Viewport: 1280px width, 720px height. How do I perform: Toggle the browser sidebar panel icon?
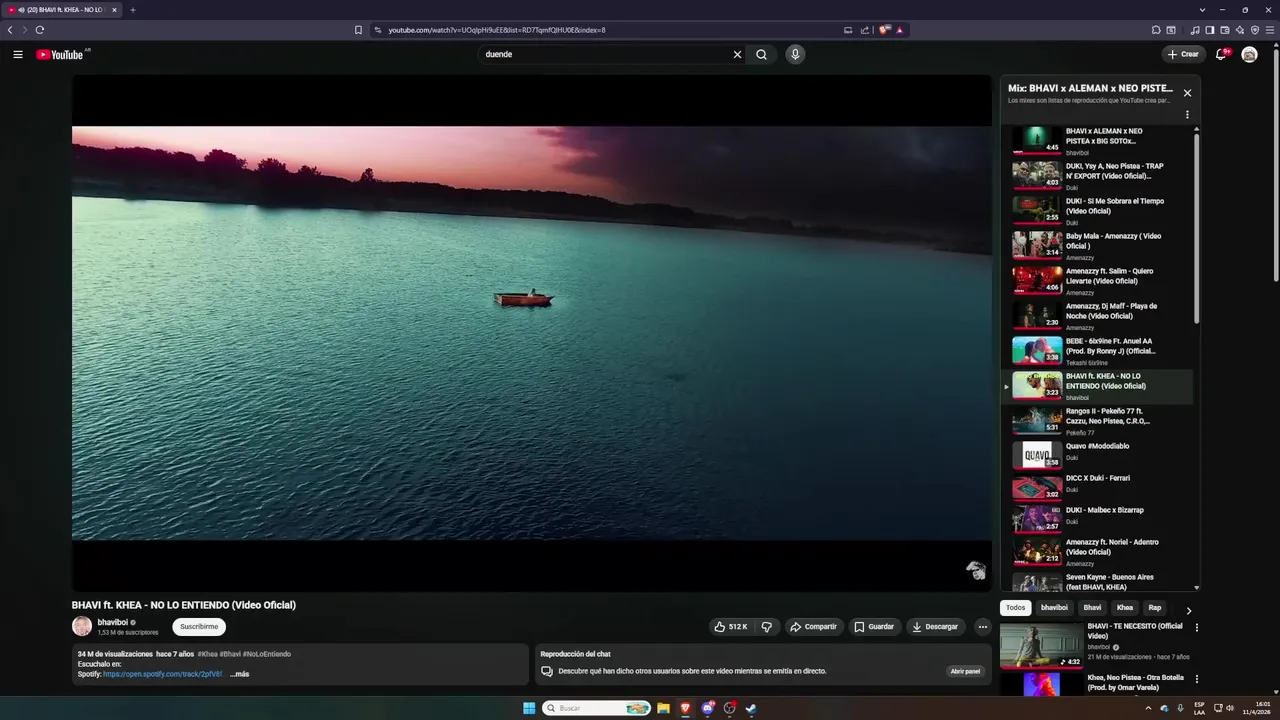coord(1210,30)
